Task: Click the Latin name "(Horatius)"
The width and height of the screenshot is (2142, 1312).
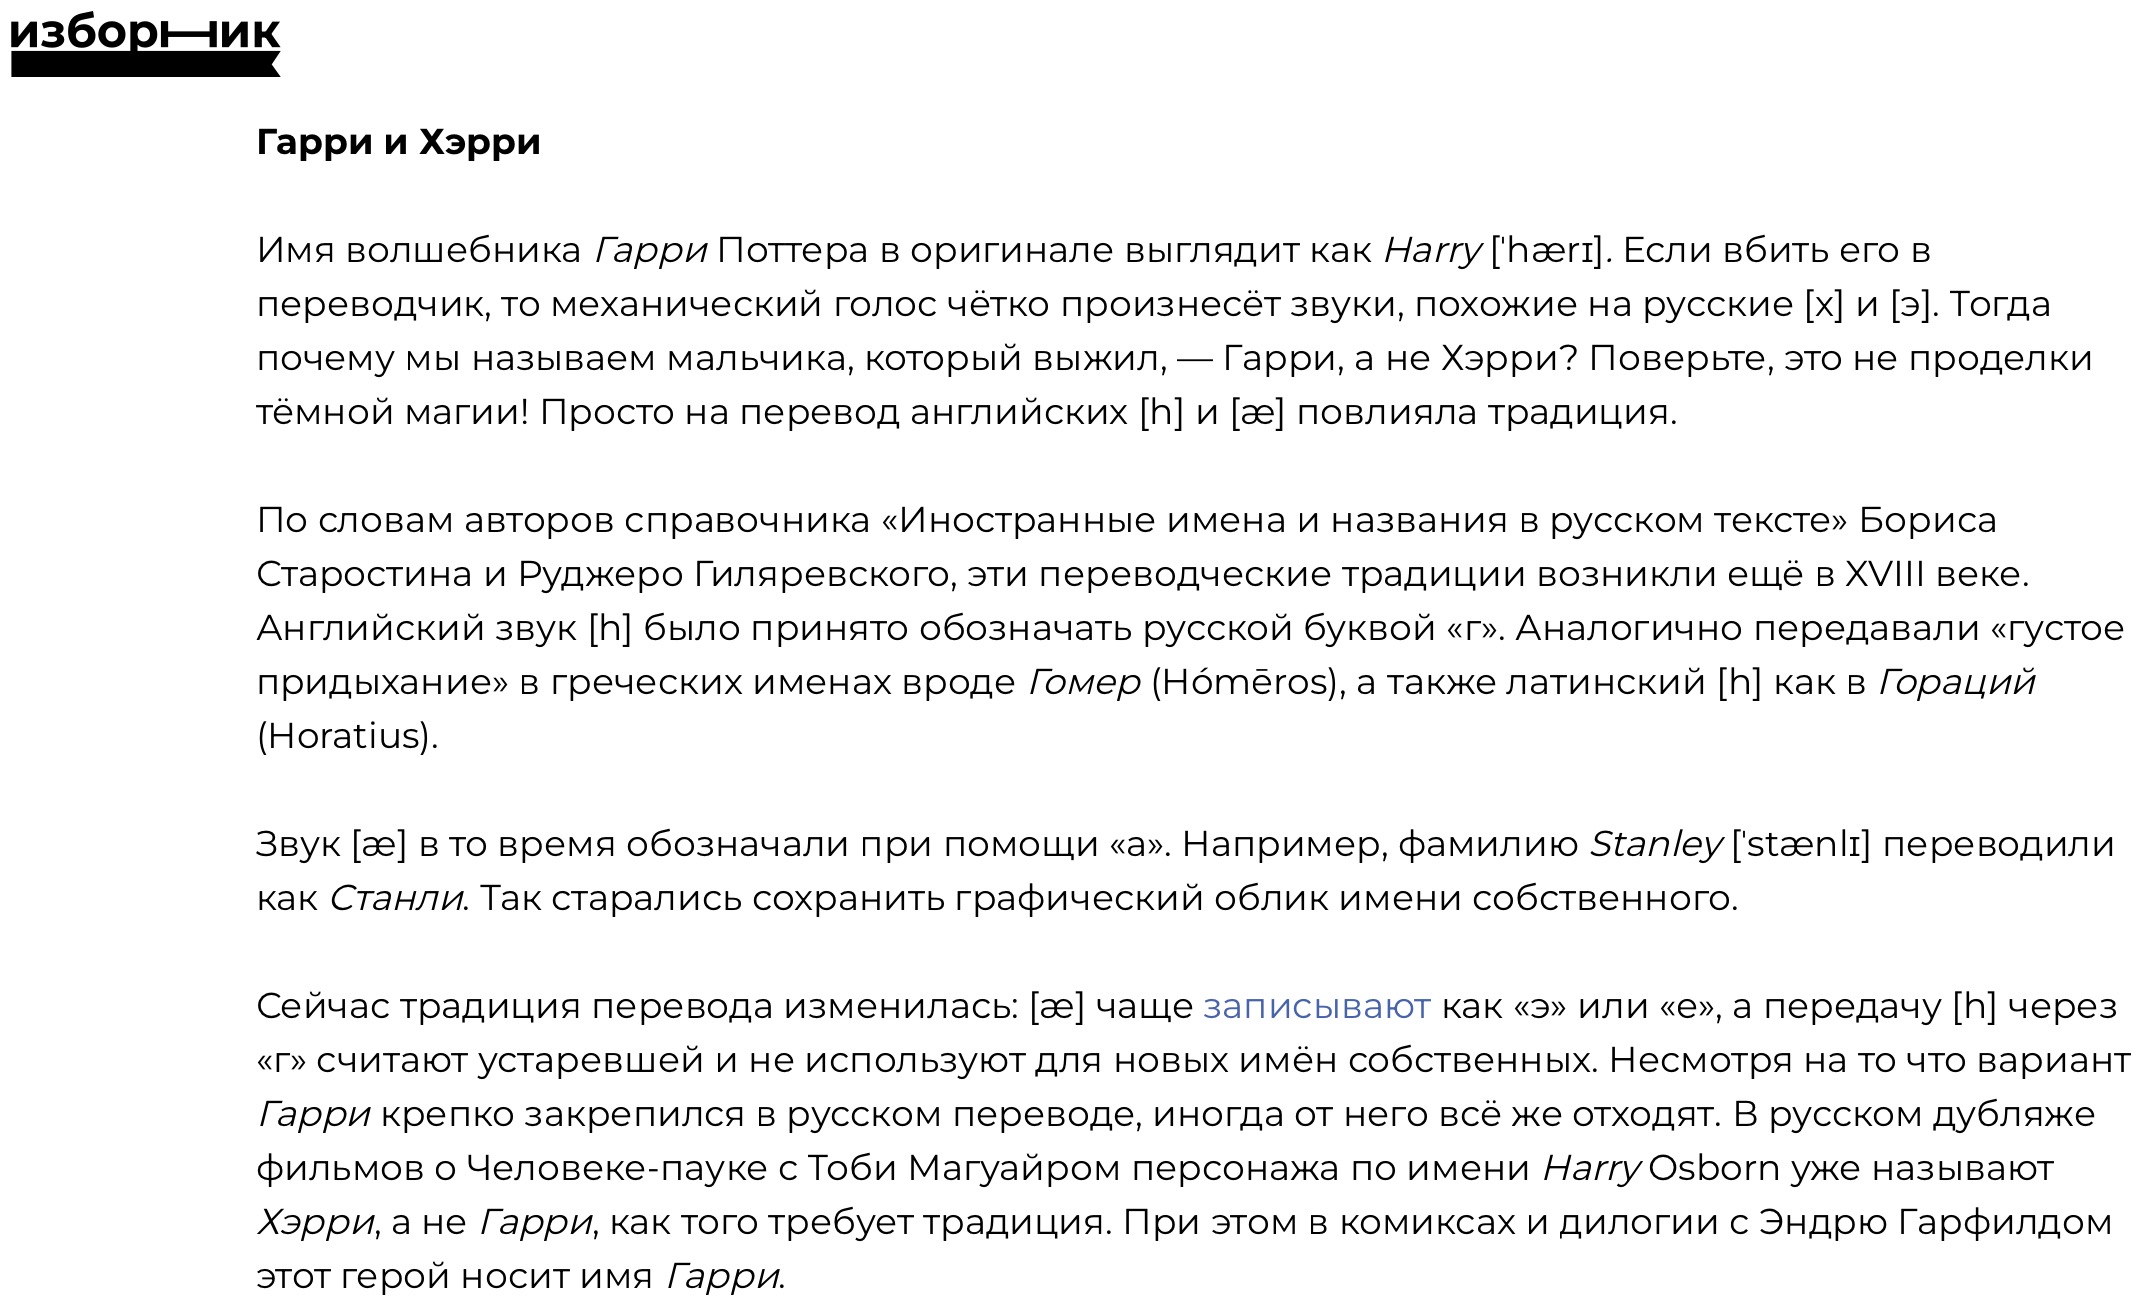Action: (347, 736)
